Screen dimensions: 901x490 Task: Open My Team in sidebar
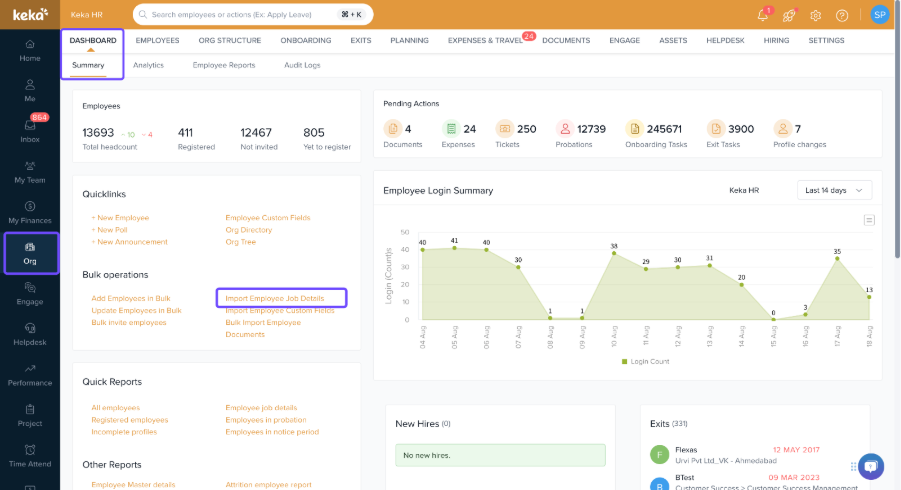point(30,172)
